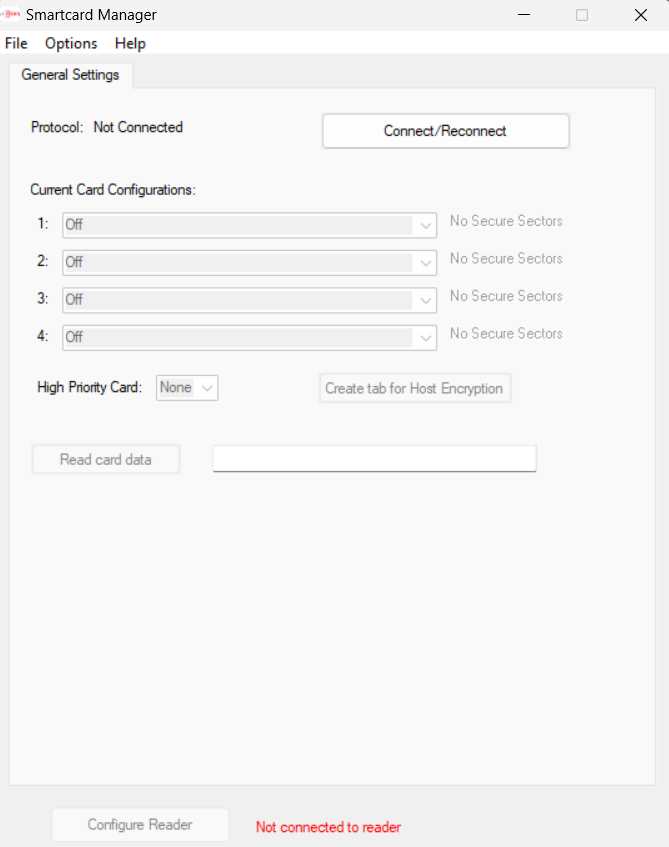
Task: Click the chevron arrow on configuration 1
Action: coord(424,224)
